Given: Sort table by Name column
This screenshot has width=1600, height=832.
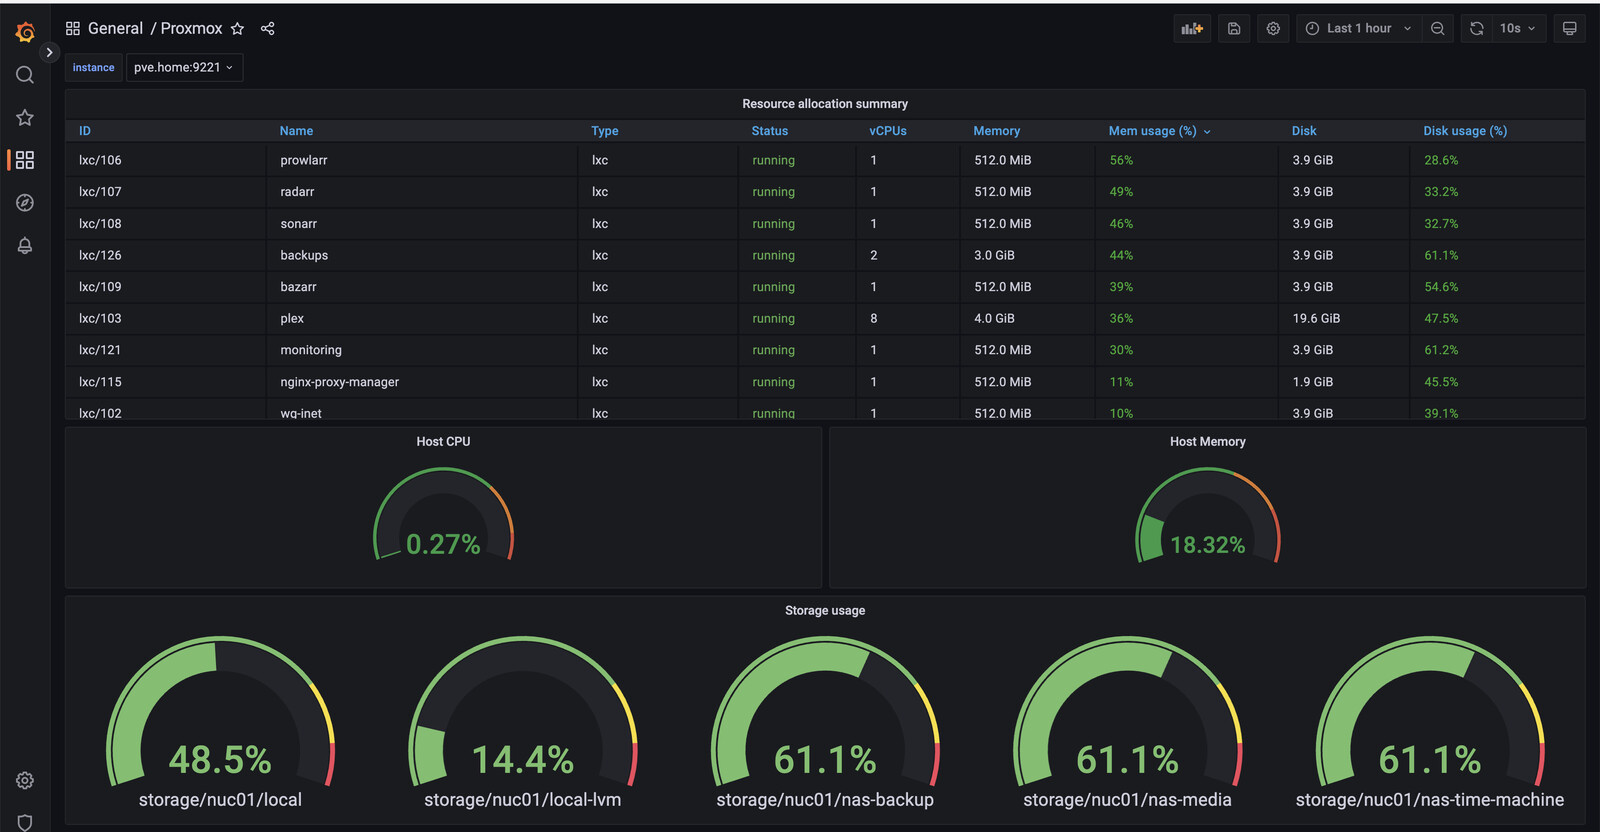Looking at the screenshot, I should [x=296, y=131].
